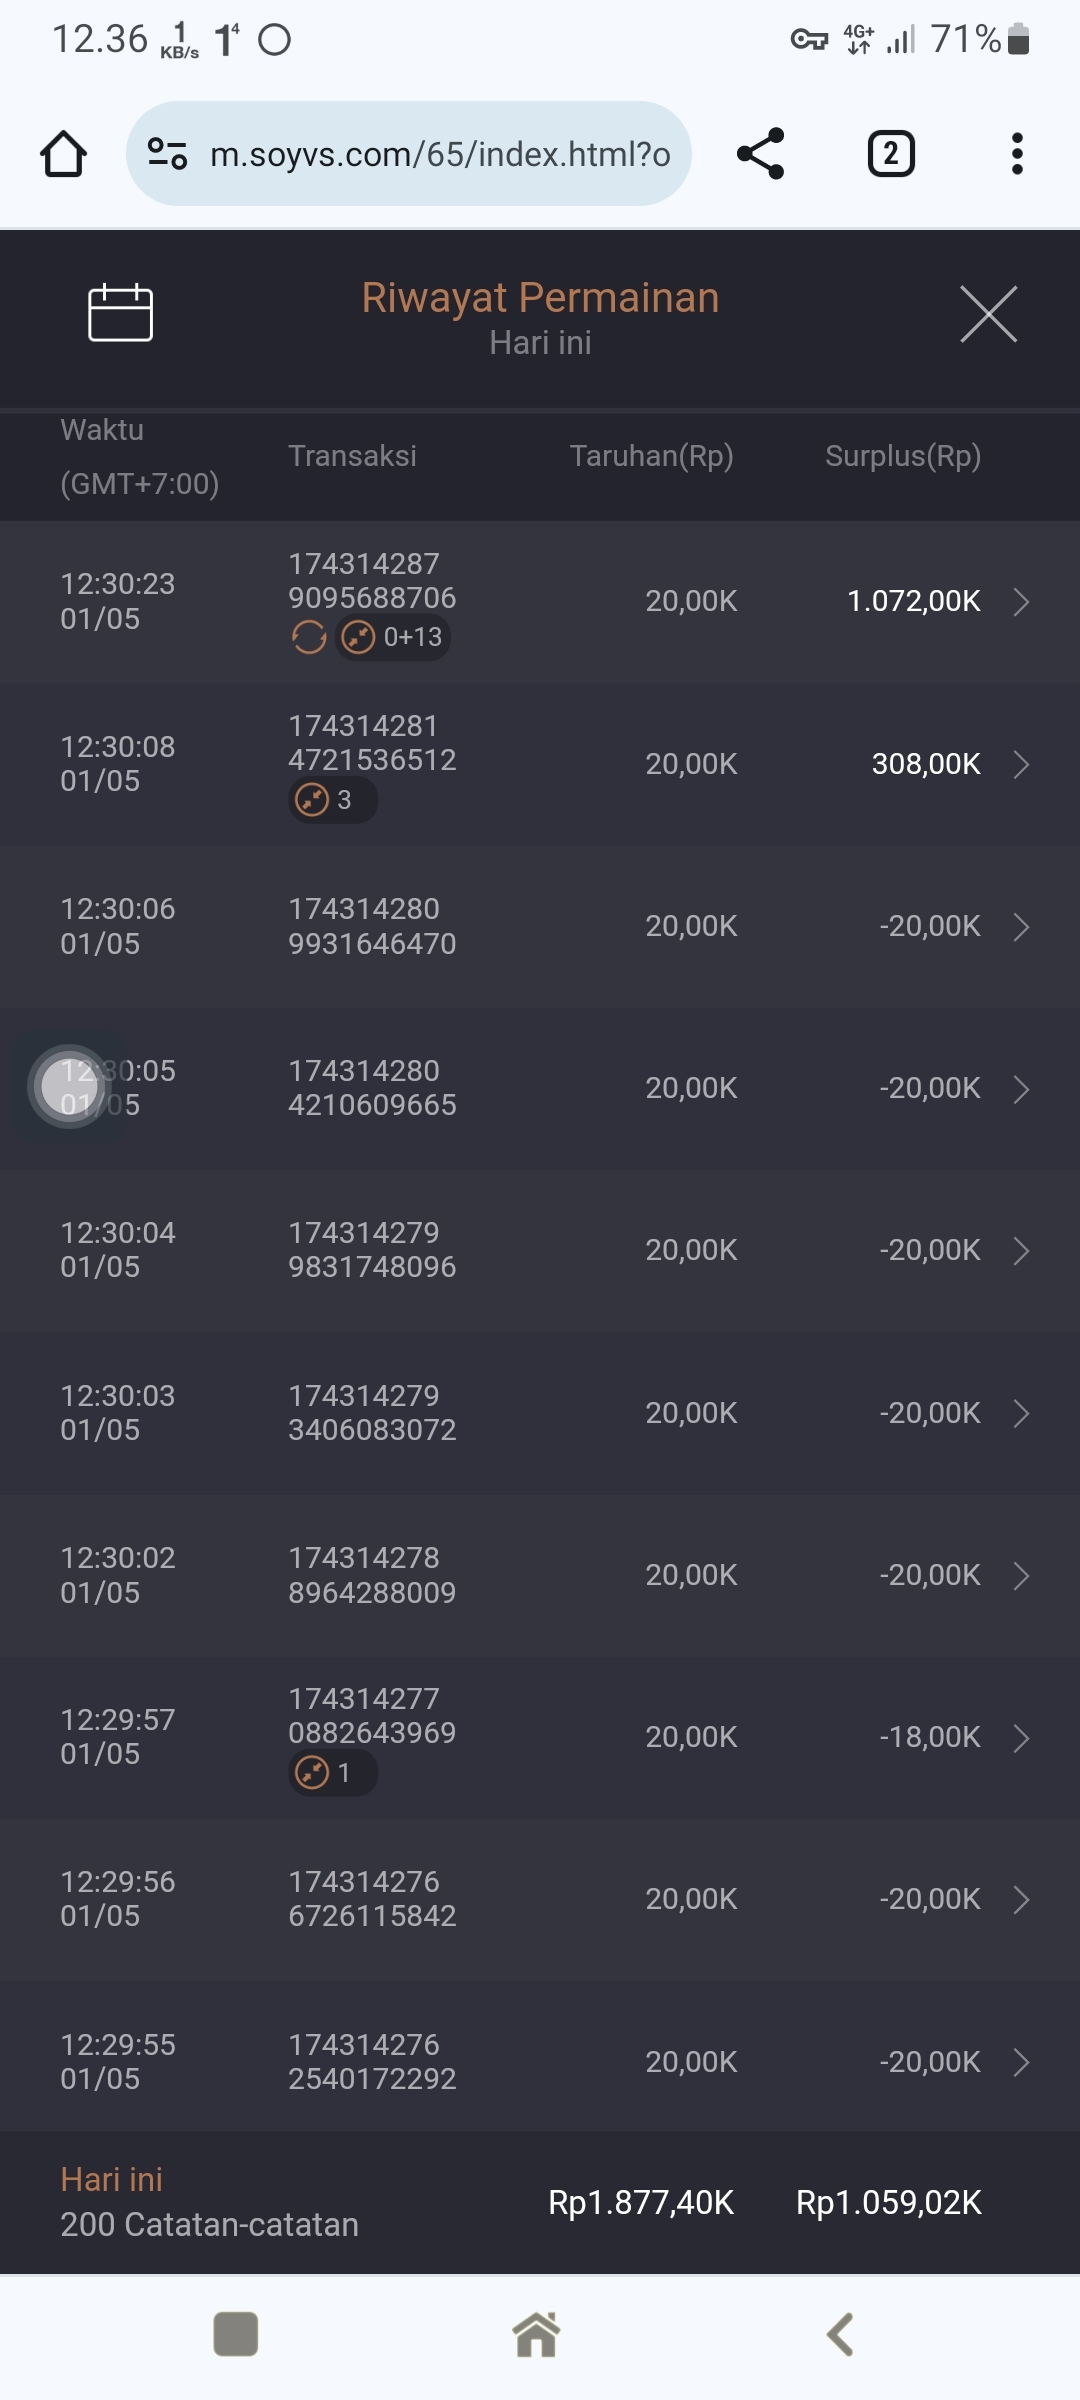Share the page via share icon

coord(760,154)
